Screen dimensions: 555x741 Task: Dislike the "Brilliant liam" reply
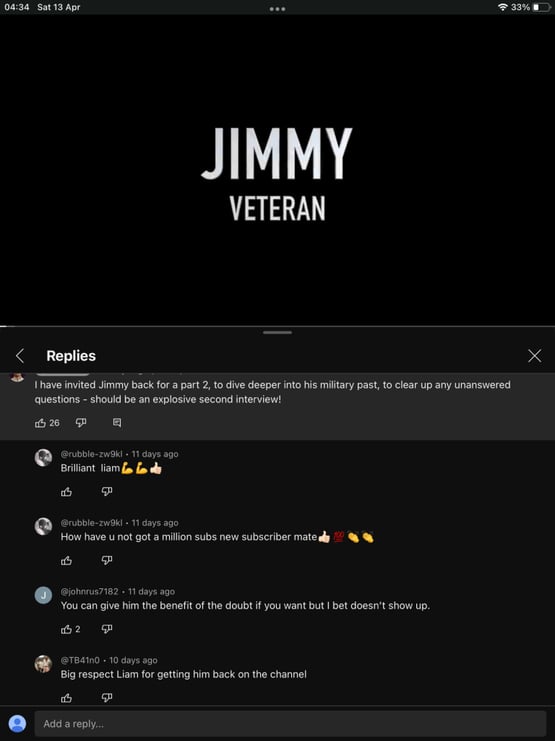(x=107, y=492)
